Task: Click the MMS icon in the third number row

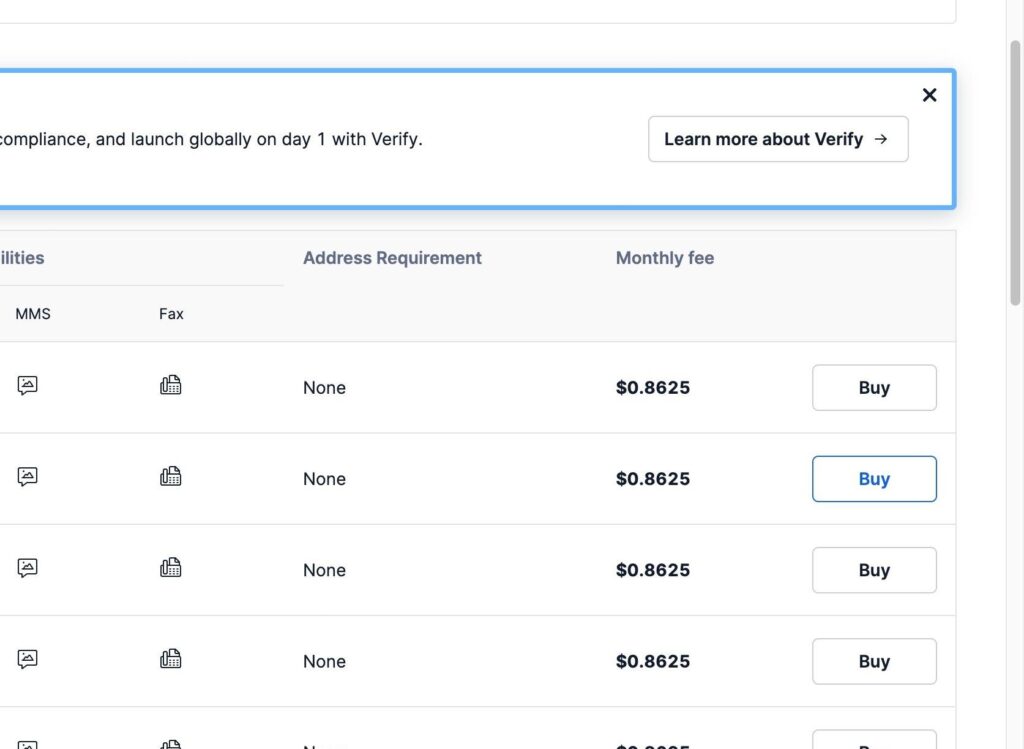Action: tap(28, 568)
